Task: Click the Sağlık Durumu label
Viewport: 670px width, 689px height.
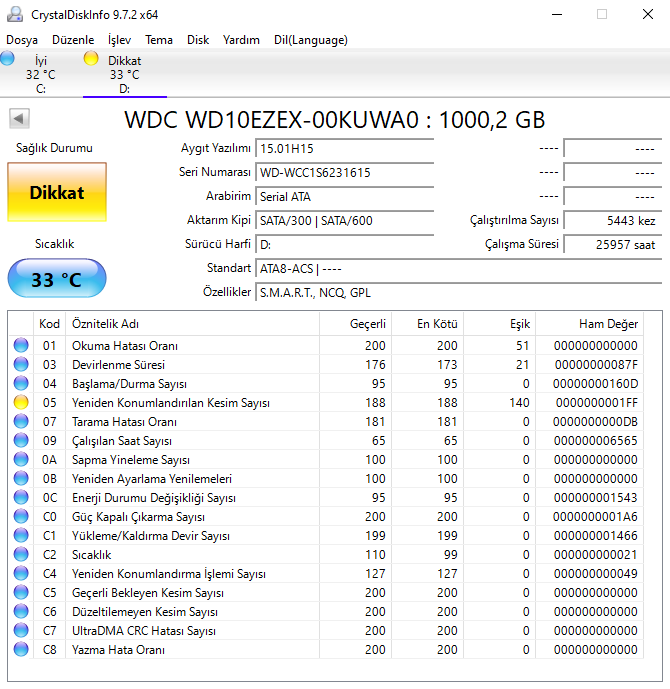Action: [54, 148]
